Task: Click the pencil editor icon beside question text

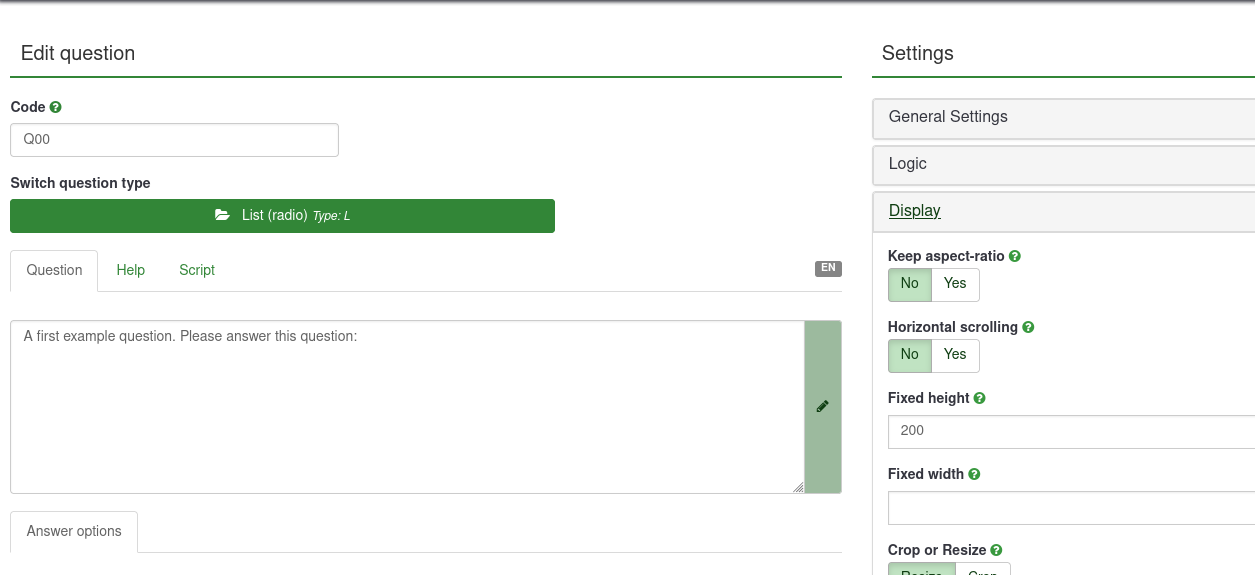Action: [x=822, y=407]
